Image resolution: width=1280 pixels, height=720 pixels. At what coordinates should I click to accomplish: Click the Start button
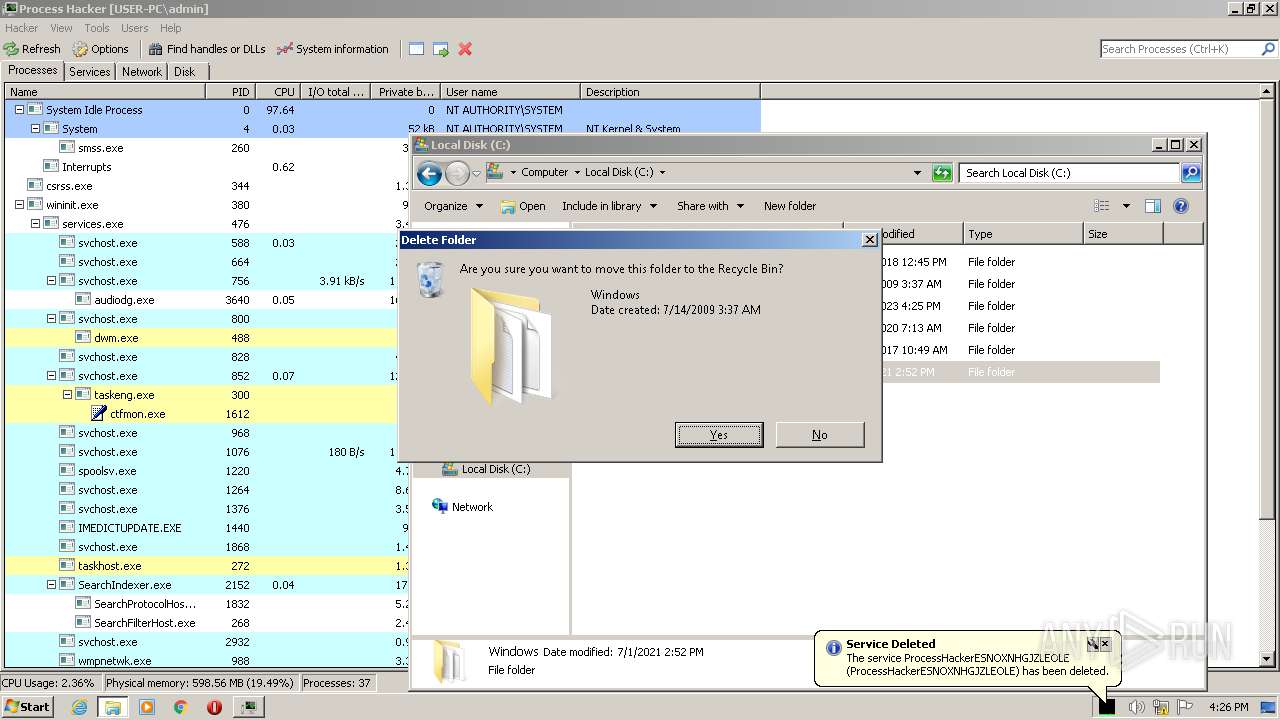tap(27, 706)
